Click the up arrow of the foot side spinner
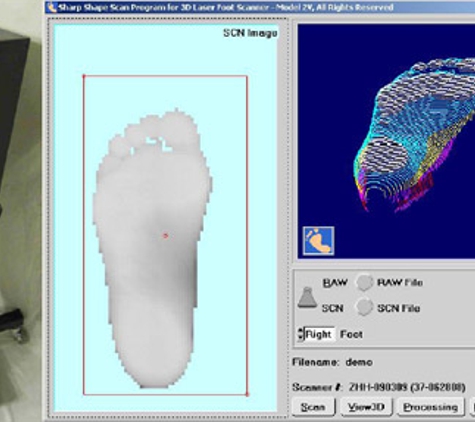475x422 pixels. 301,331
